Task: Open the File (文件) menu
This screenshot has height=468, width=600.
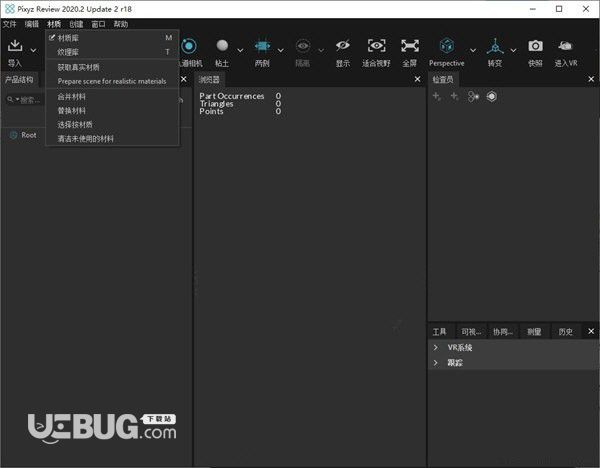Action: pos(10,24)
